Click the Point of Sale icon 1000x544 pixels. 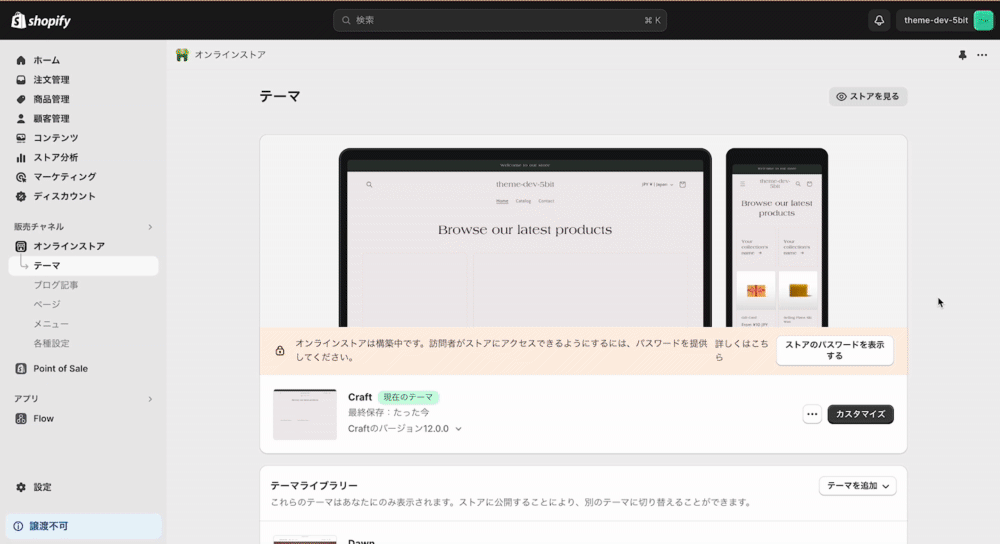point(21,369)
